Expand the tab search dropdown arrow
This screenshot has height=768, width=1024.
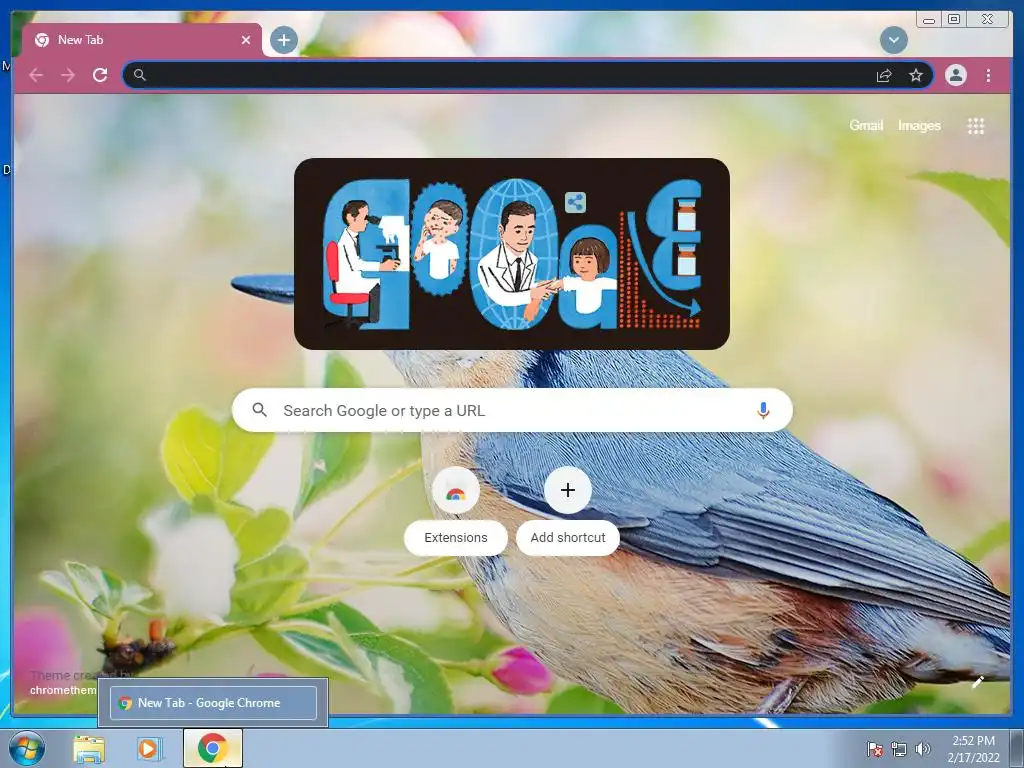[893, 40]
